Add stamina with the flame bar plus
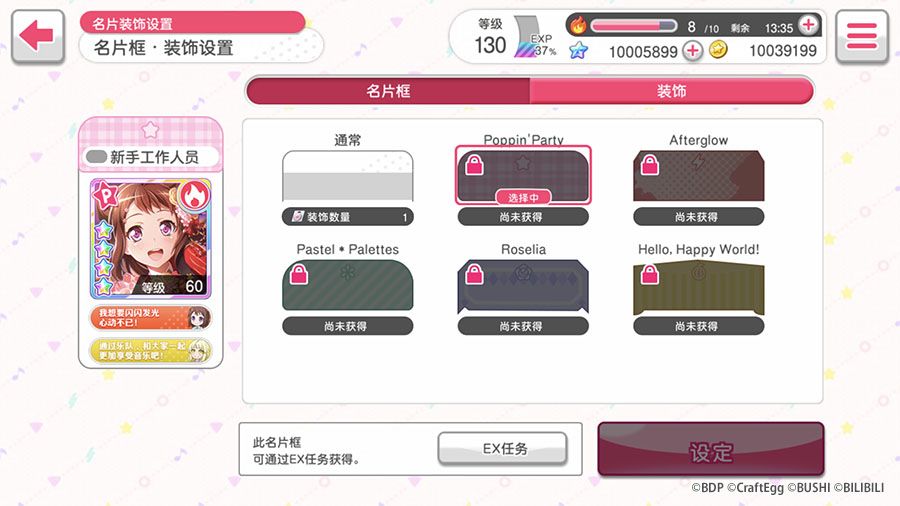Screen dimensions: 900x506 click(808, 25)
